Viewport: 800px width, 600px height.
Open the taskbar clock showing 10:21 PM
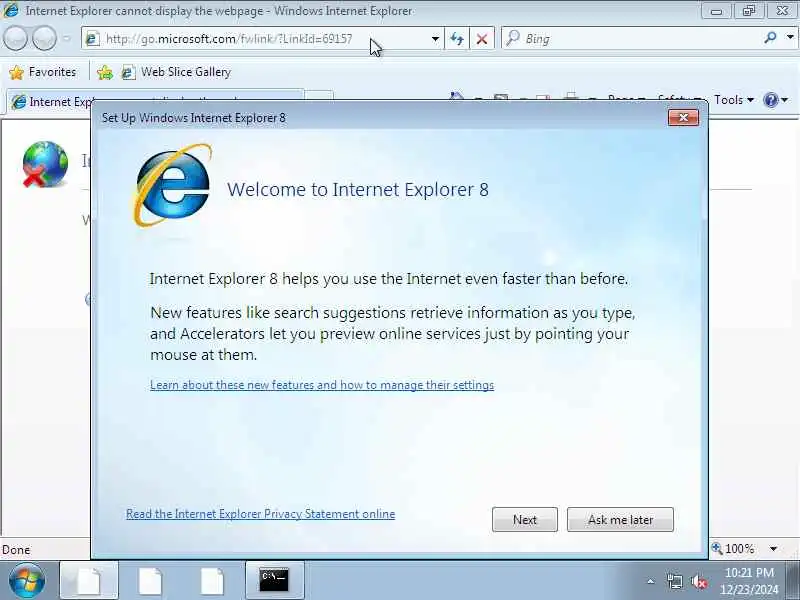[x=749, y=581]
